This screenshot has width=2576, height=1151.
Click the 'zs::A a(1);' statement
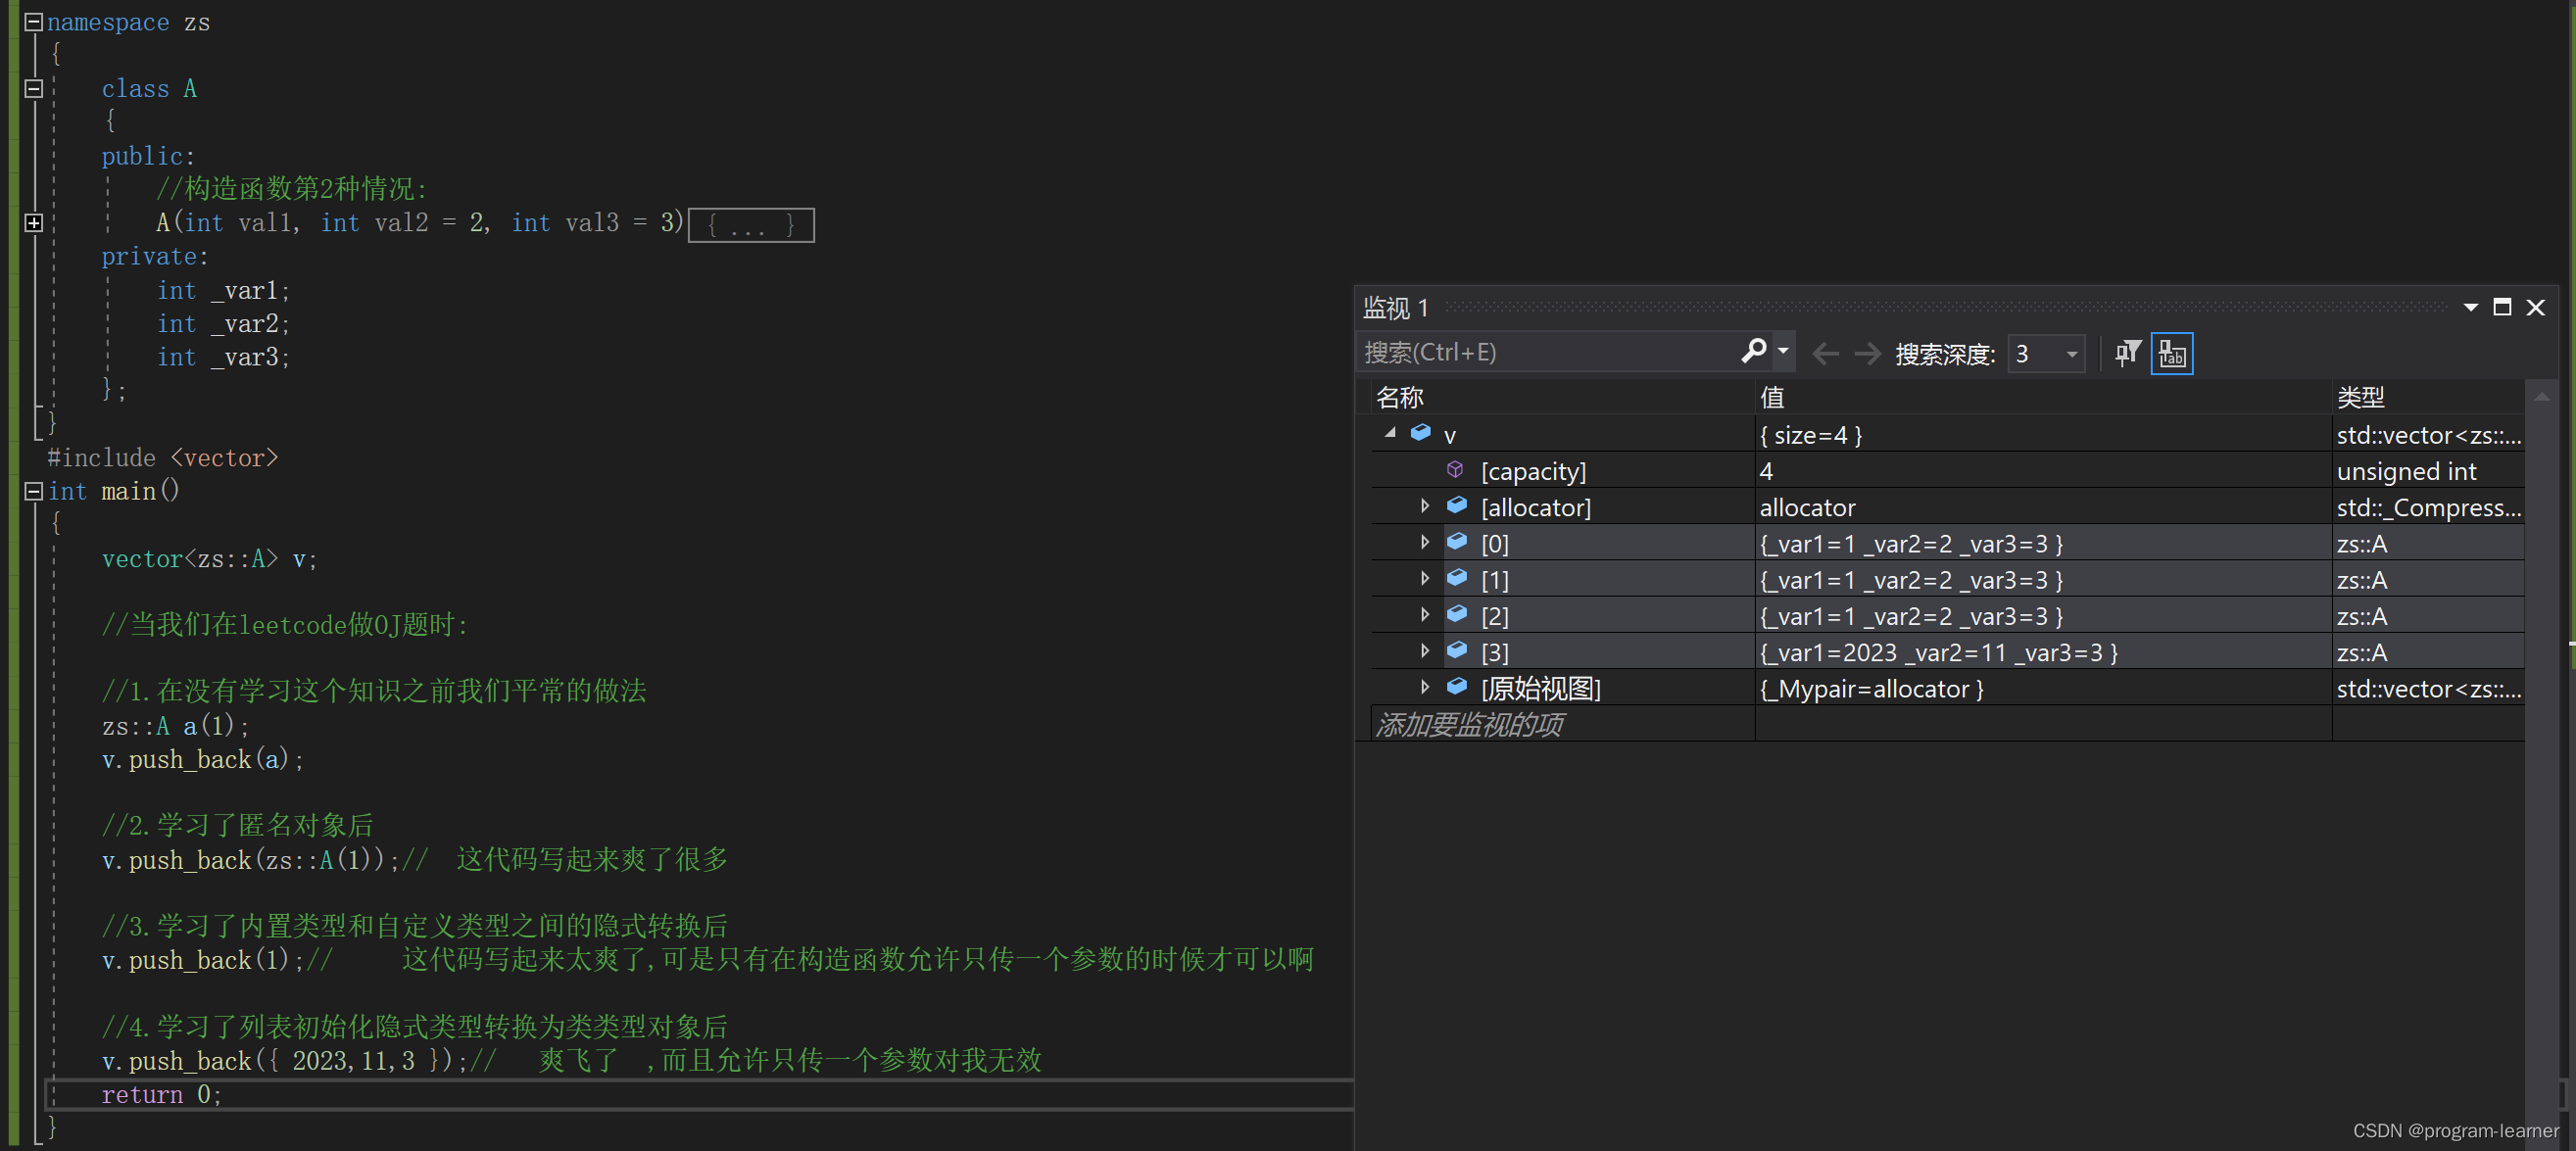[175, 726]
